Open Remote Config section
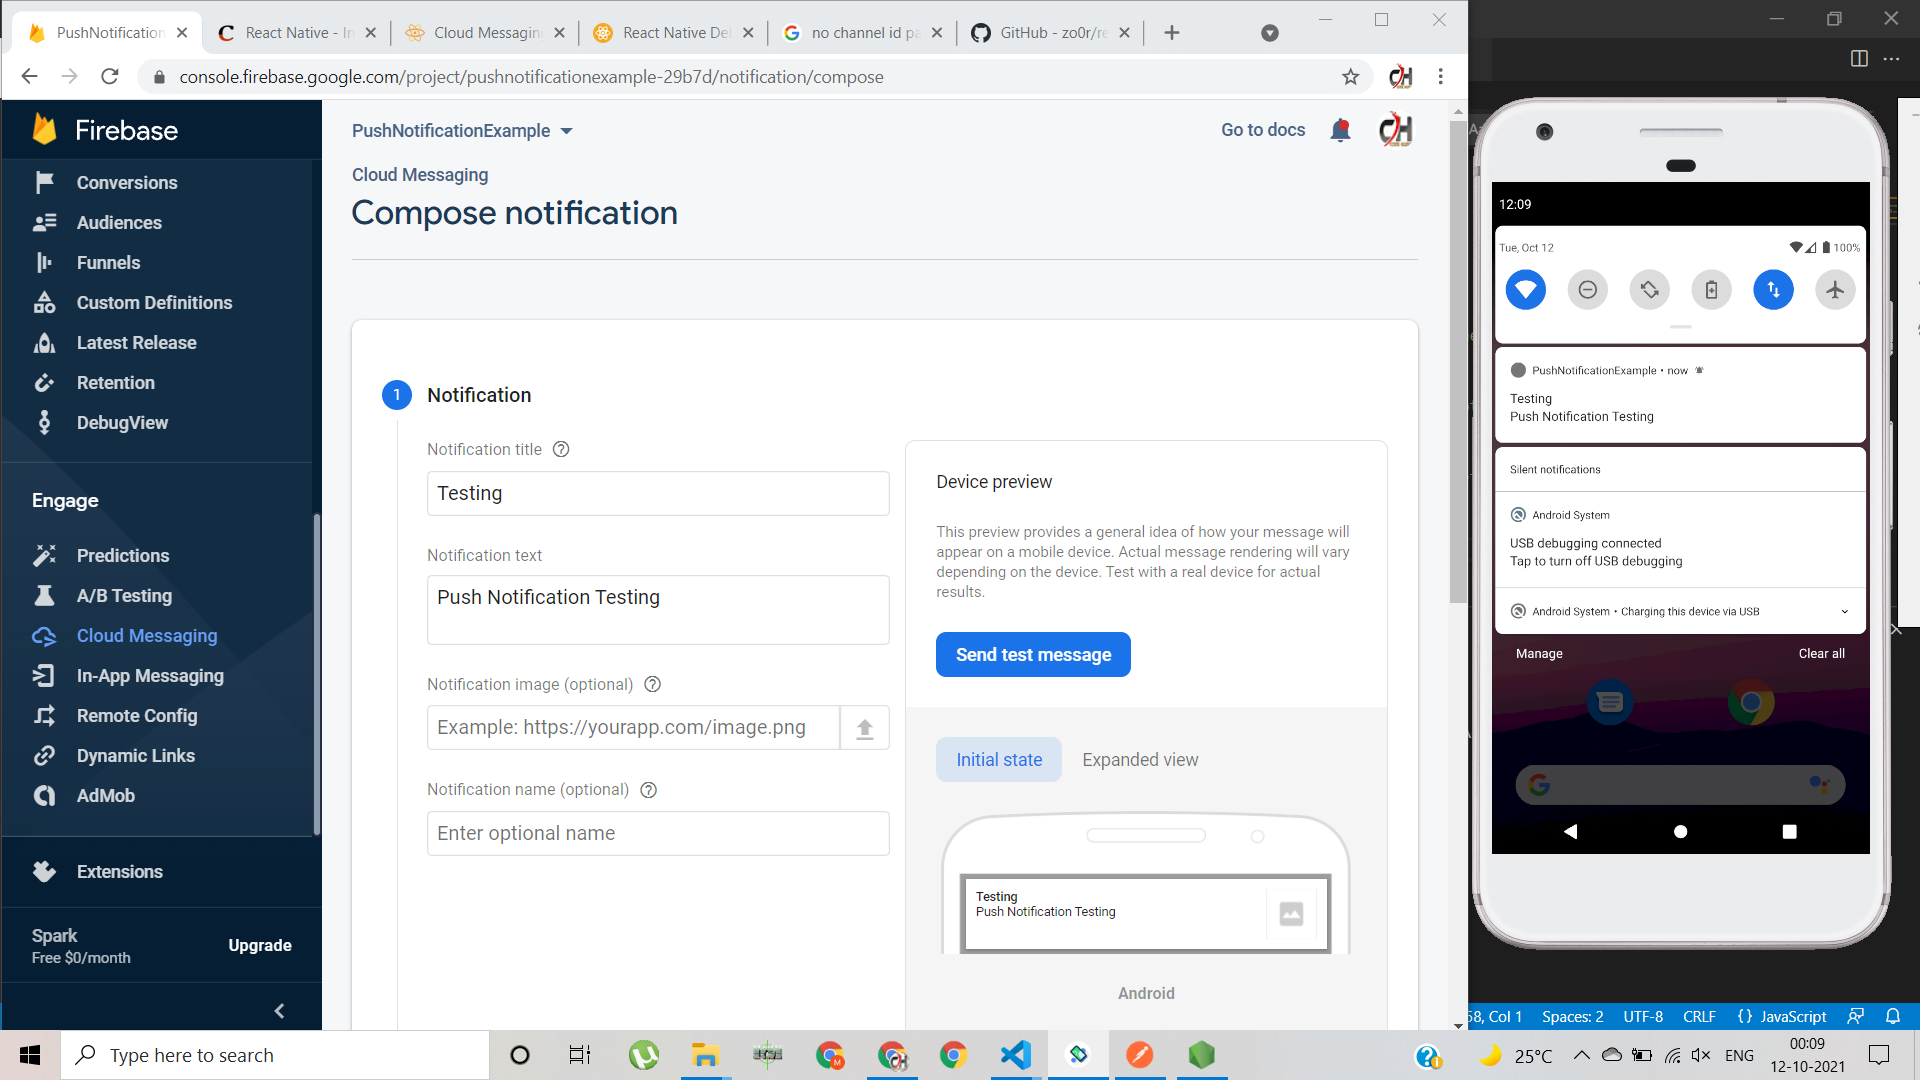The image size is (1920, 1080). point(137,716)
